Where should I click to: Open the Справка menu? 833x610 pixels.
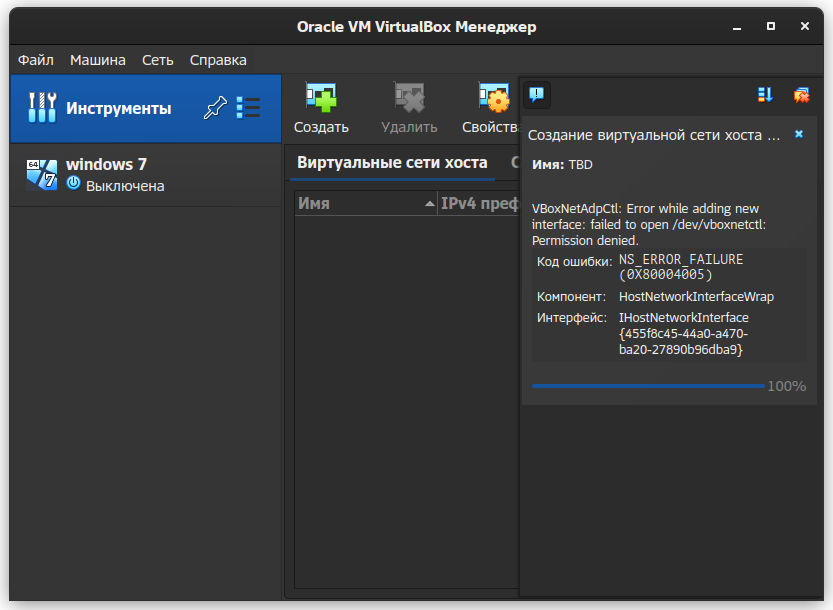[218, 60]
